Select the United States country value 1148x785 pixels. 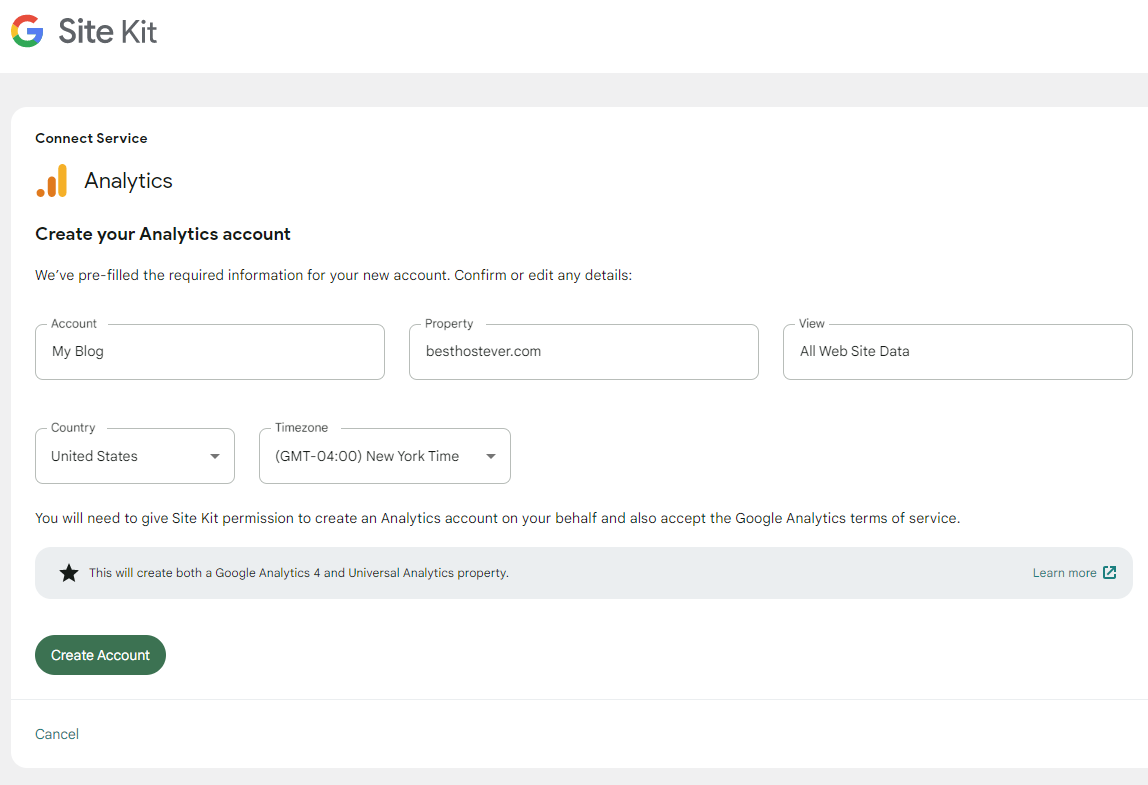(x=94, y=456)
